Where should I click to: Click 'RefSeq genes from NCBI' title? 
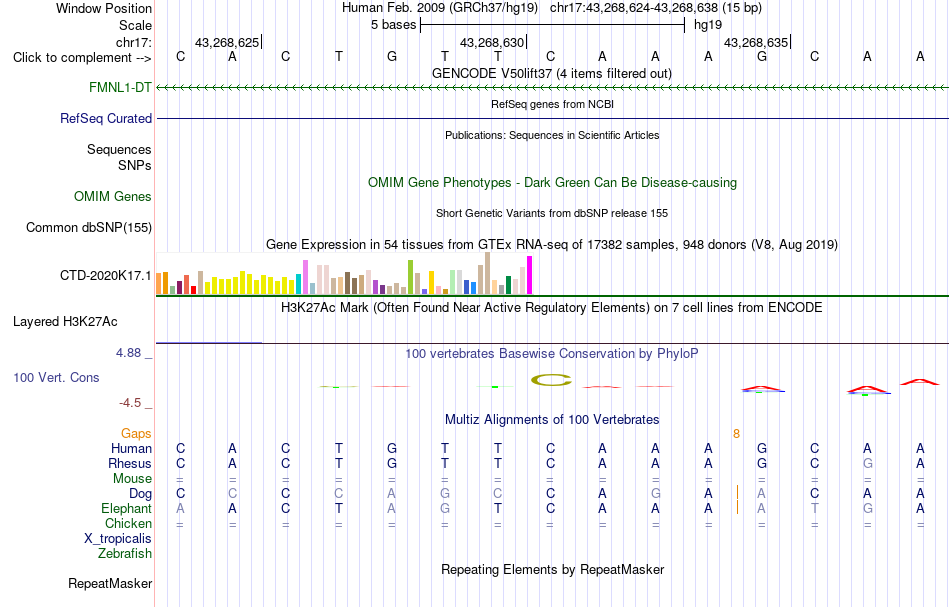(553, 104)
